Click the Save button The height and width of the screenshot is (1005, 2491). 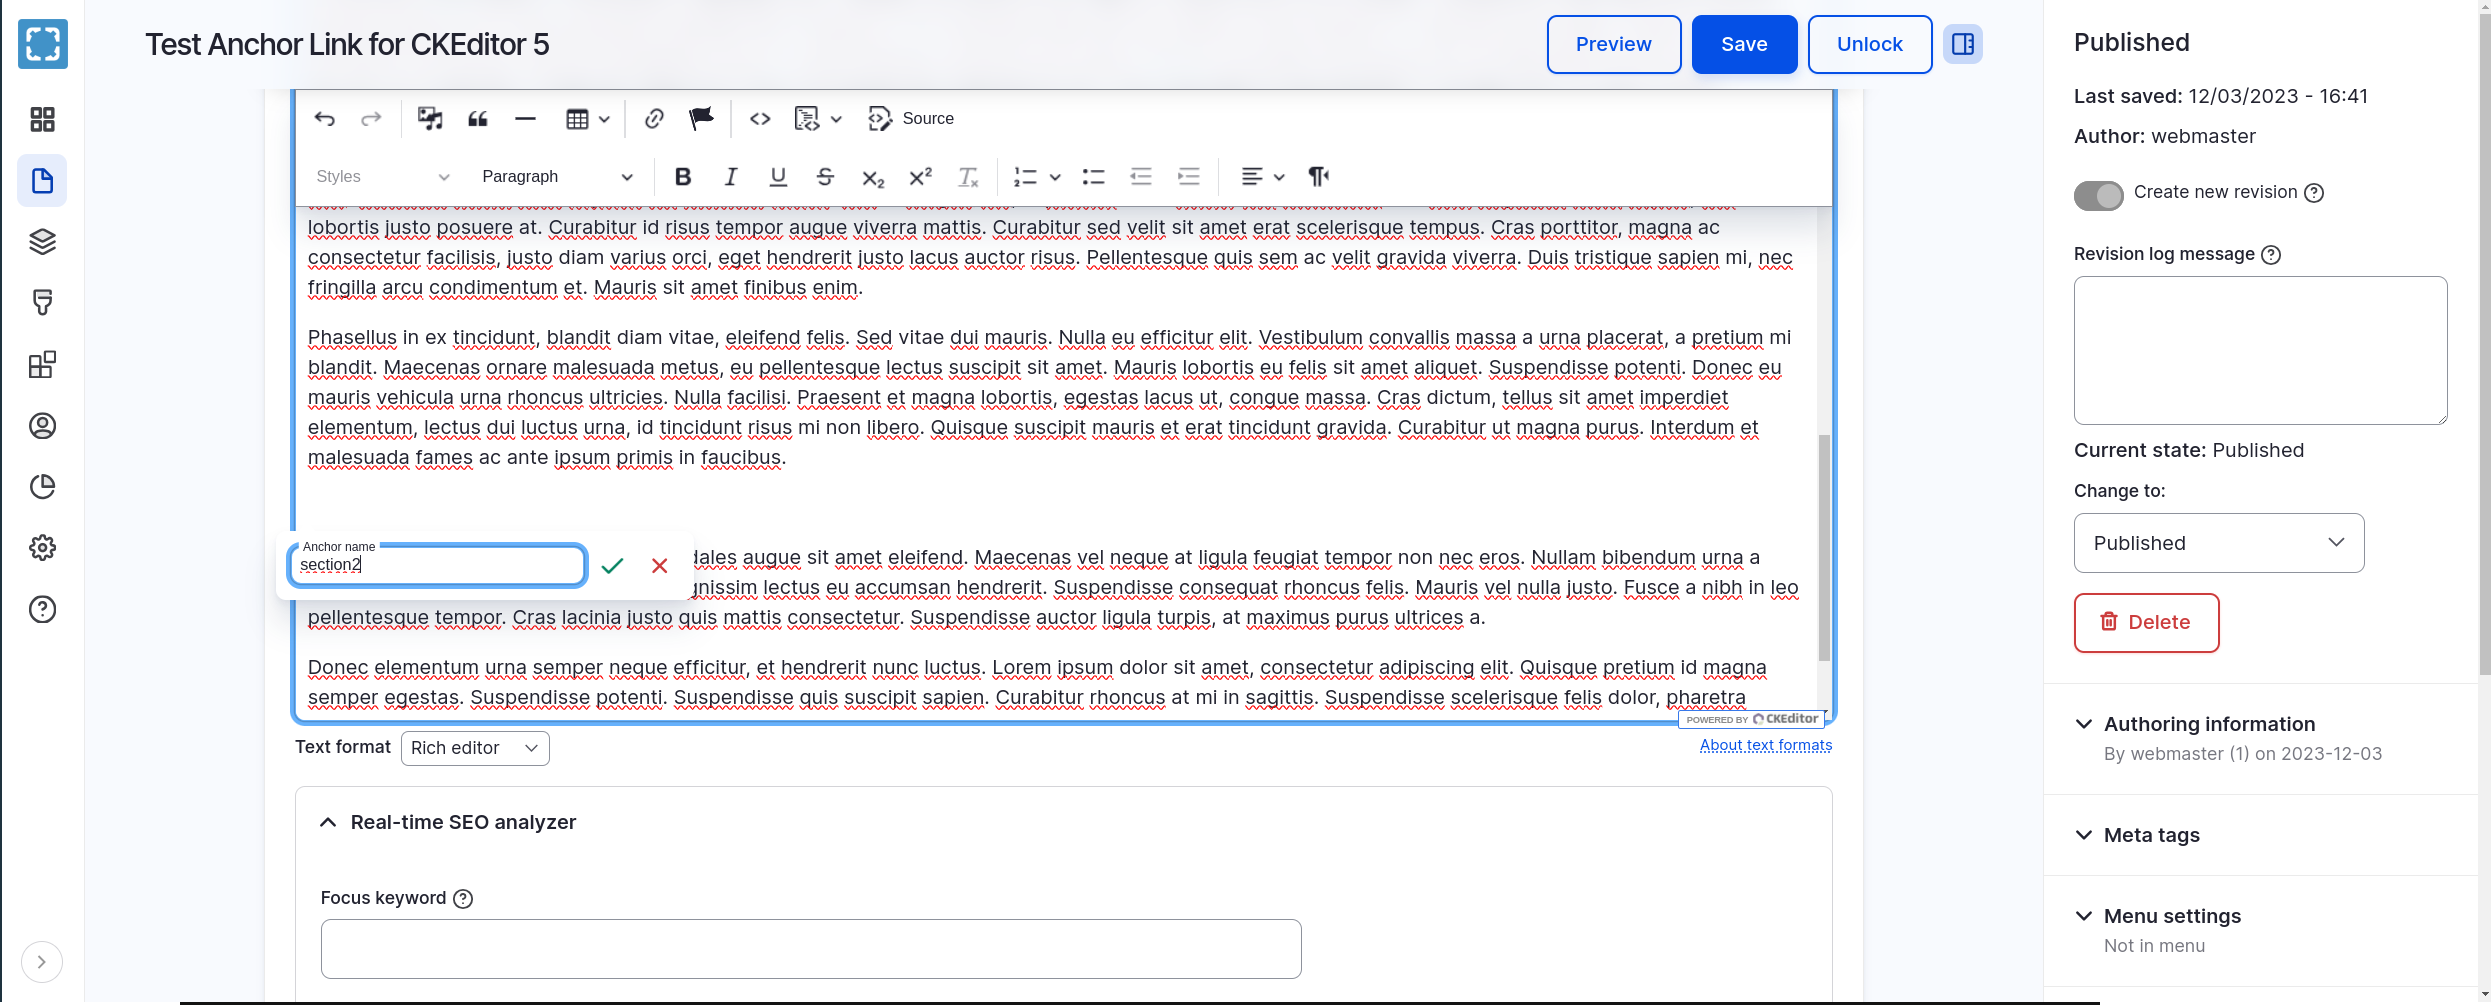pyautogui.click(x=1743, y=45)
